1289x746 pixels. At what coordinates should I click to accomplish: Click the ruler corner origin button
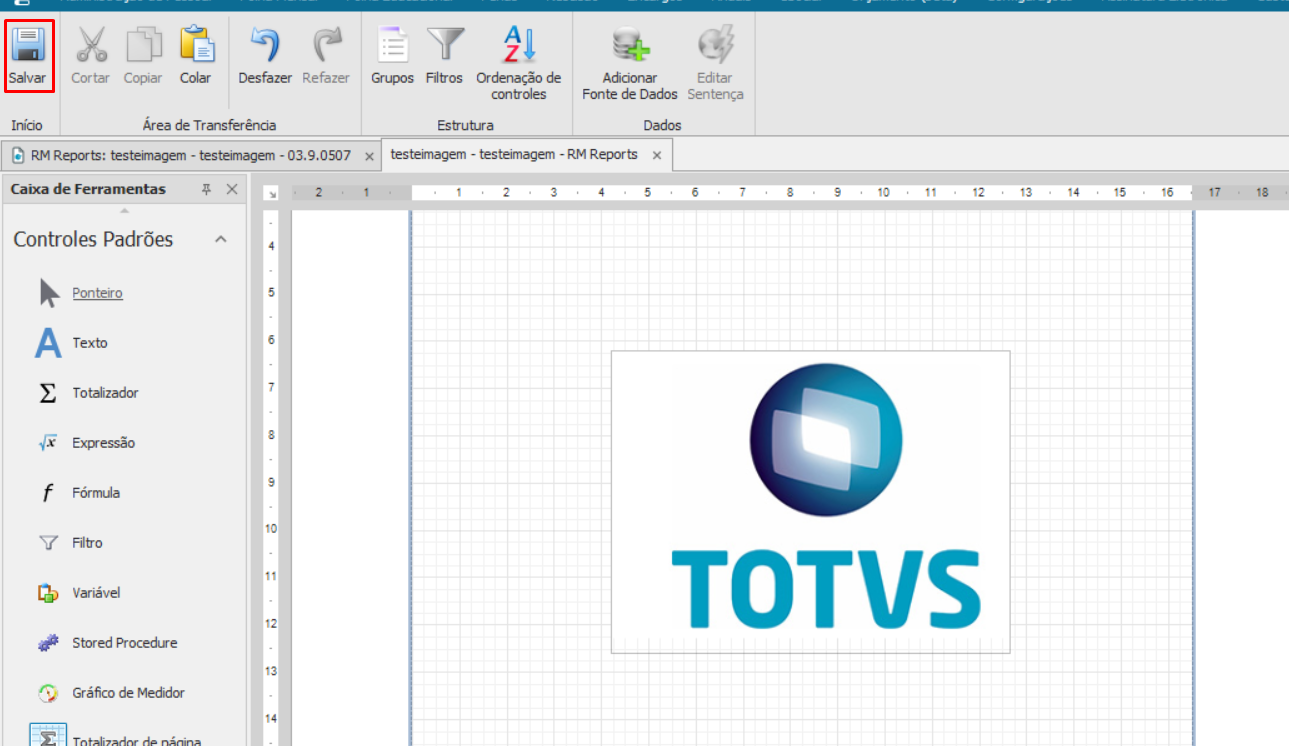point(270,193)
